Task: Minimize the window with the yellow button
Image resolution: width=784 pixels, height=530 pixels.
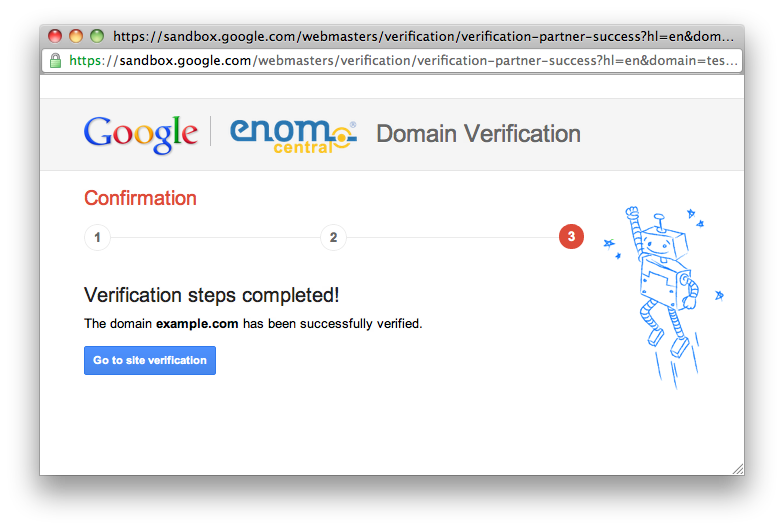Action: point(76,36)
